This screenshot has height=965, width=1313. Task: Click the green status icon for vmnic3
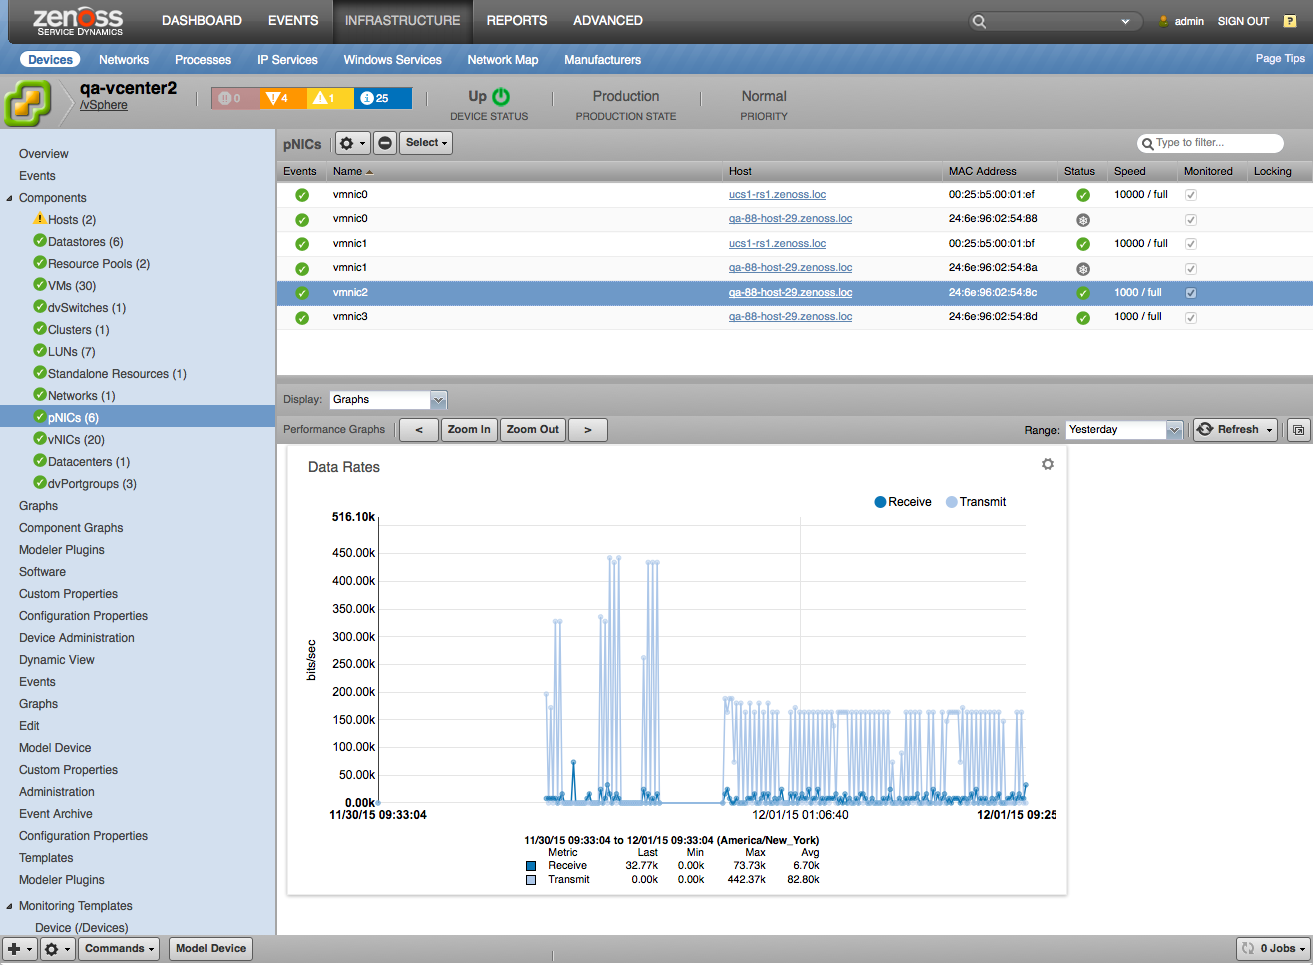click(1083, 318)
